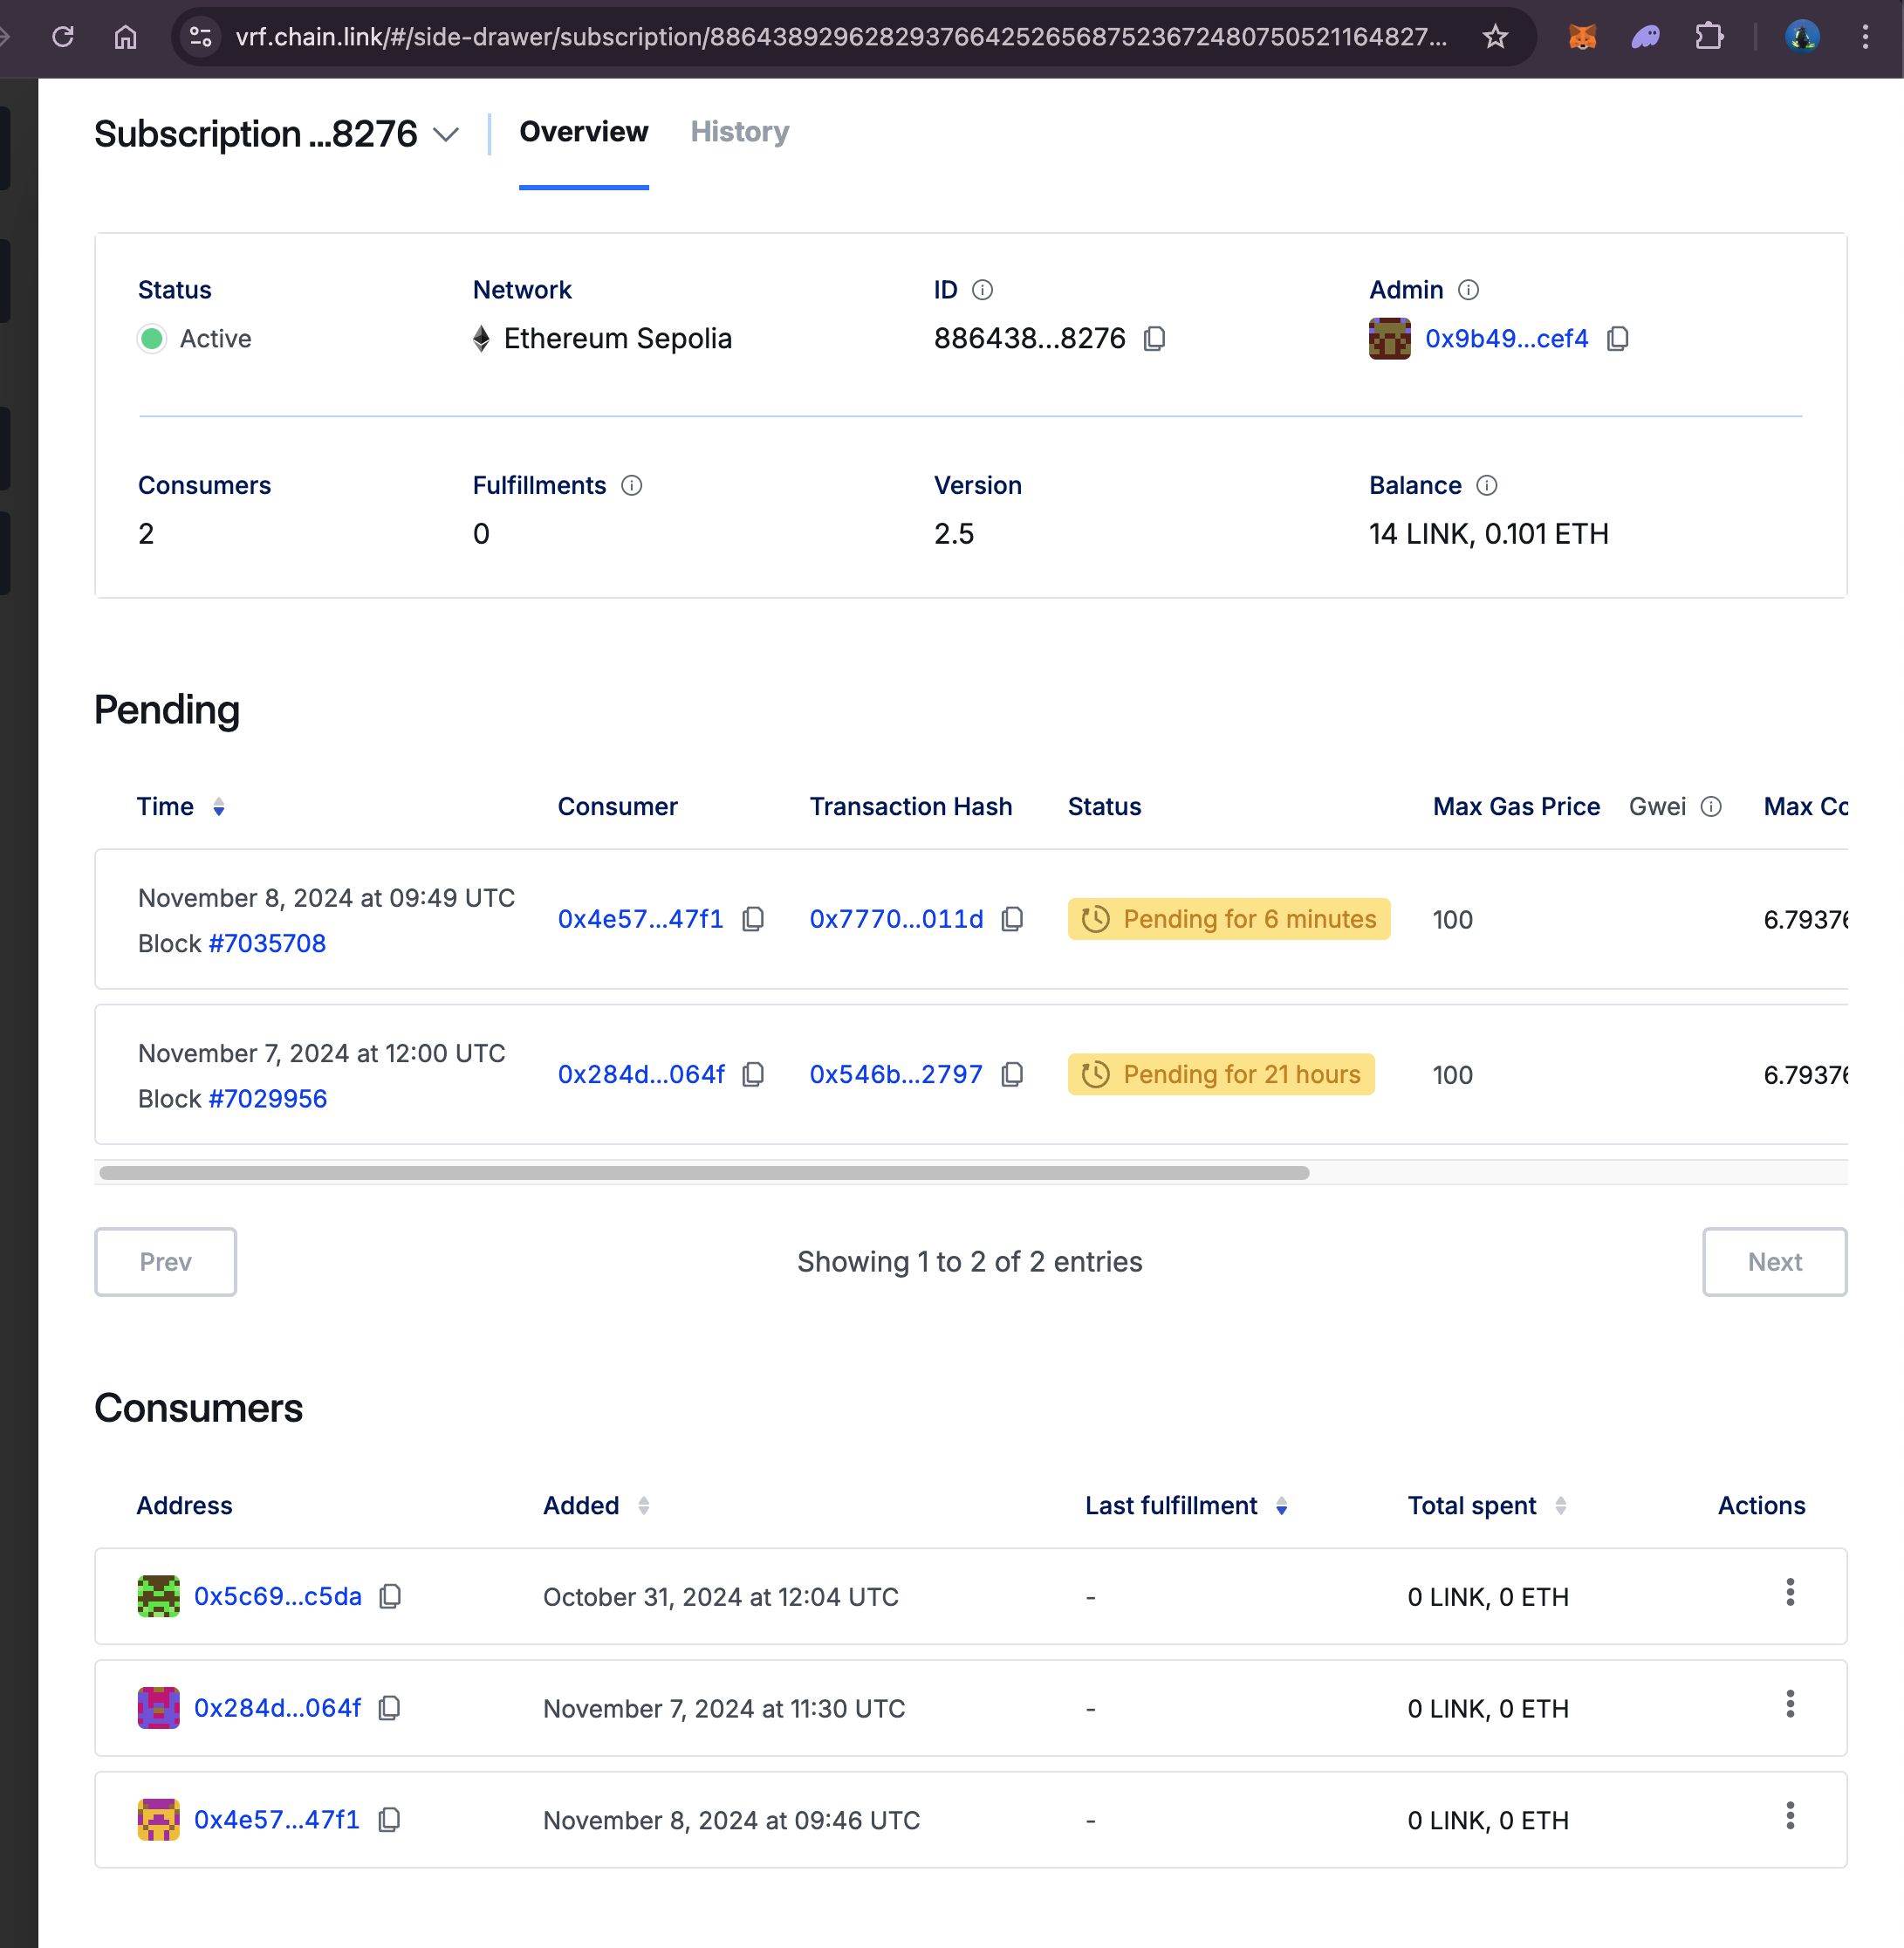Click the Pending for 21 hours badge
The height and width of the screenshot is (1948, 1904).
coord(1221,1074)
